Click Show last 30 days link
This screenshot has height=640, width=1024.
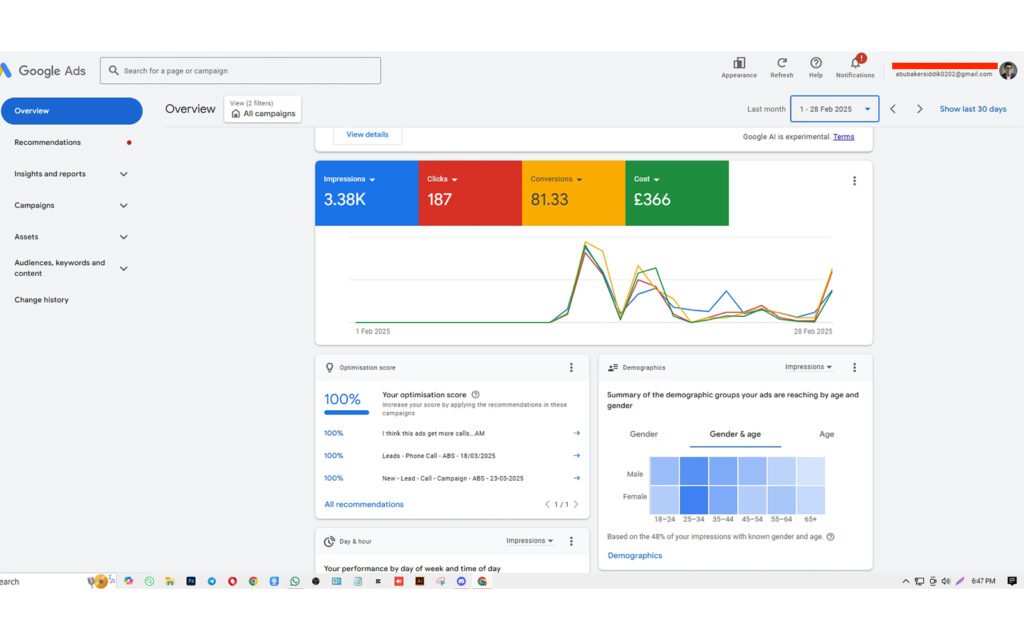pos(973,109)
